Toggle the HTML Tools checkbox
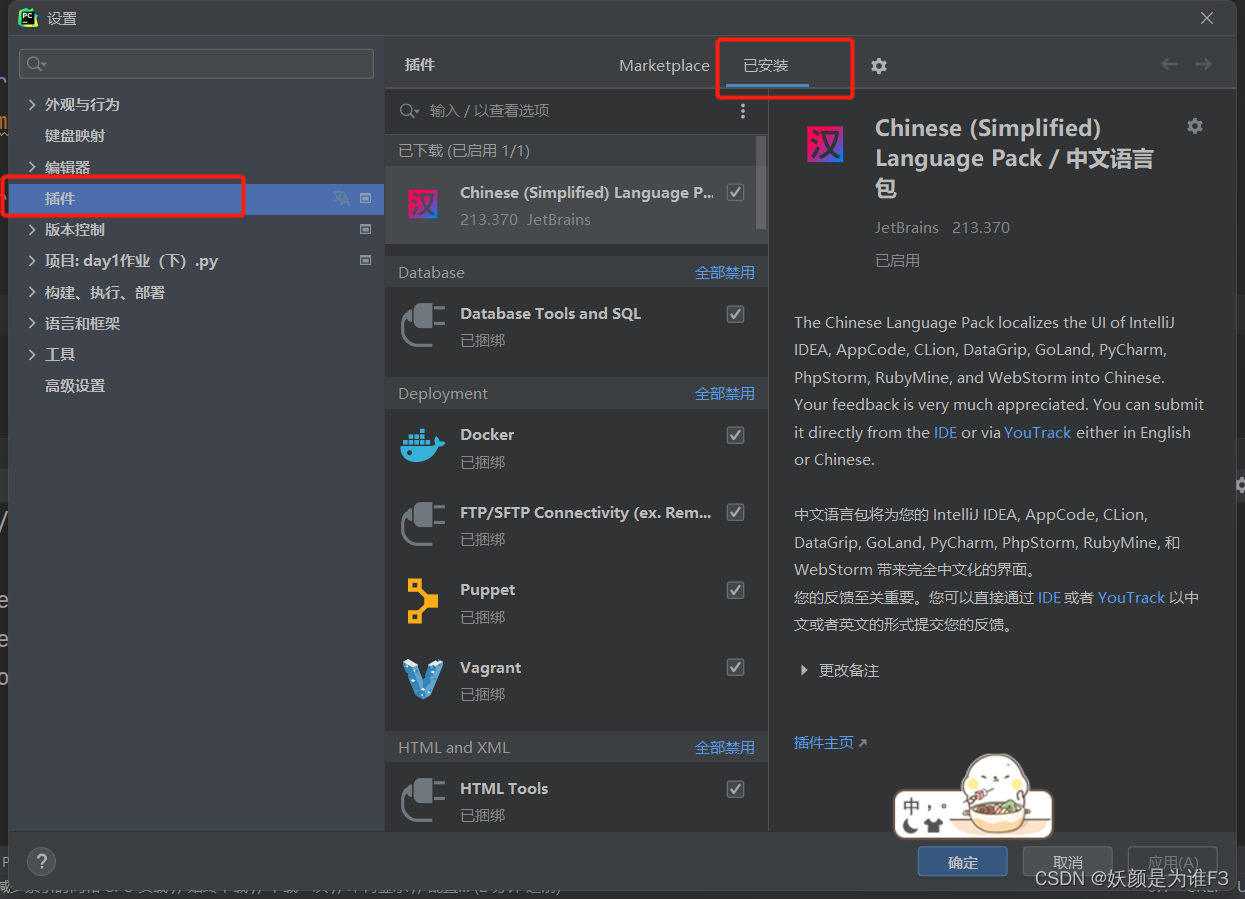 pos(735,789)
